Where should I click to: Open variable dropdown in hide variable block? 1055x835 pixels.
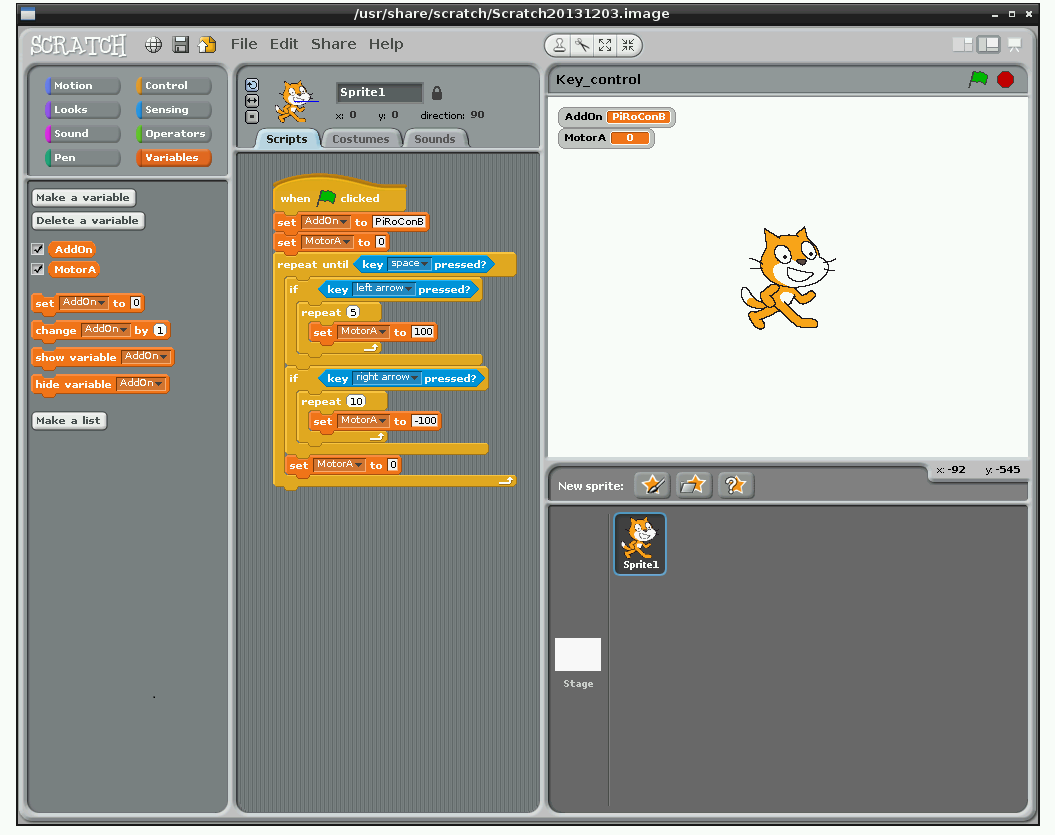pos(141,384)
